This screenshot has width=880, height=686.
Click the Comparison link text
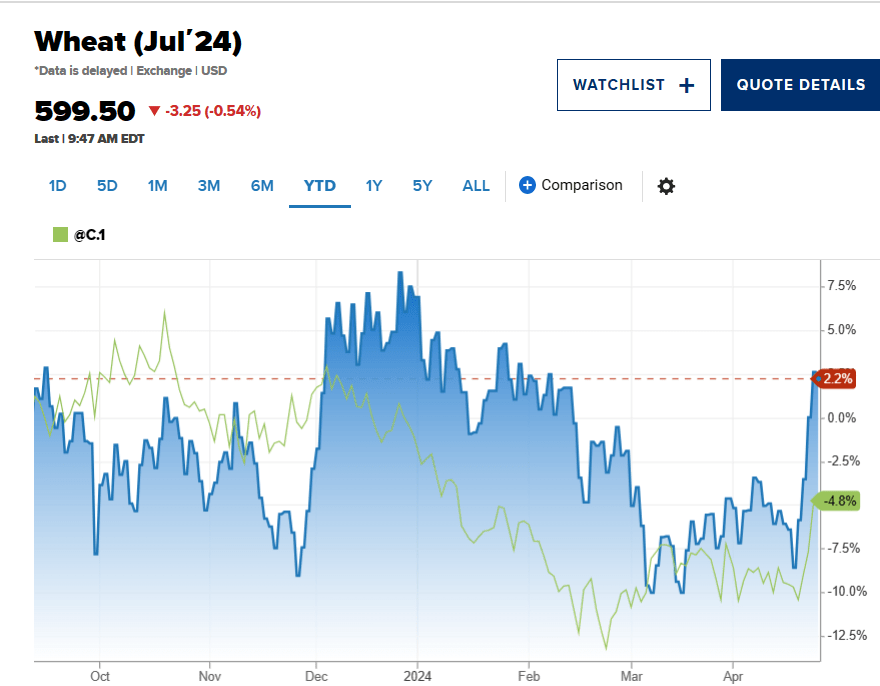pos(581,185)
